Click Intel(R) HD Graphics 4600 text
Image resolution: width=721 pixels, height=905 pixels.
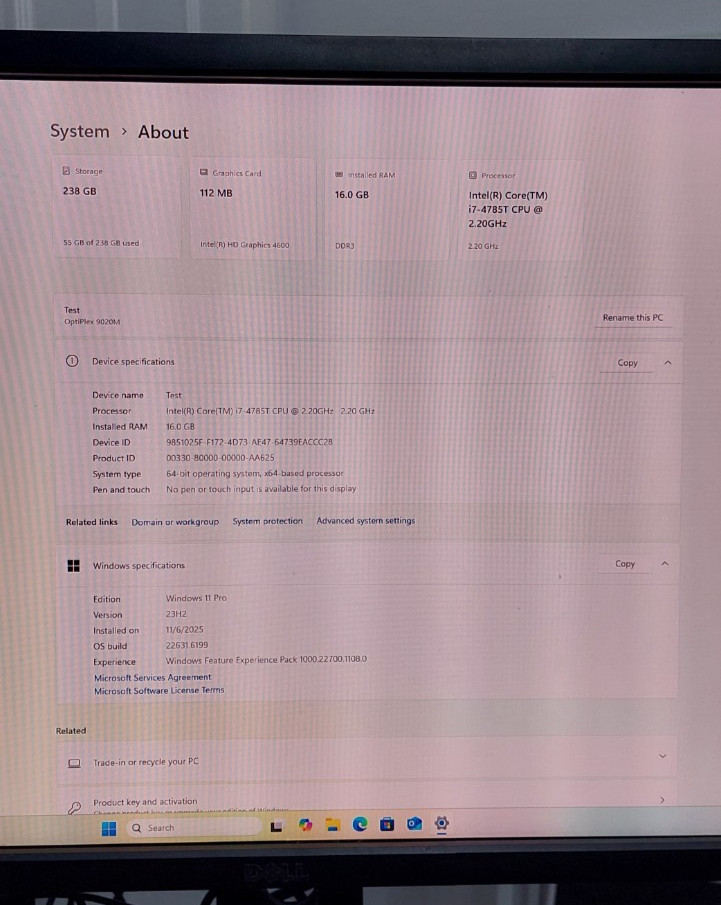point(245,245)
